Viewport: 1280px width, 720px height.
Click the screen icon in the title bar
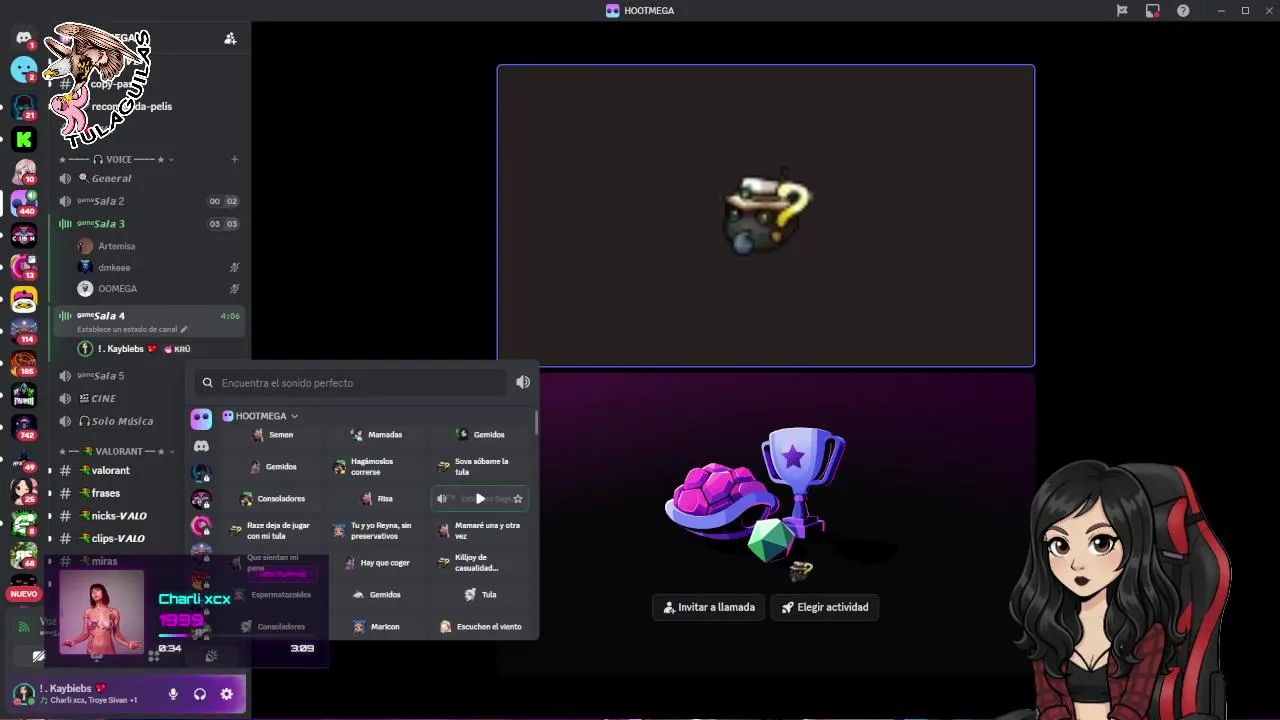[1153, 10]
